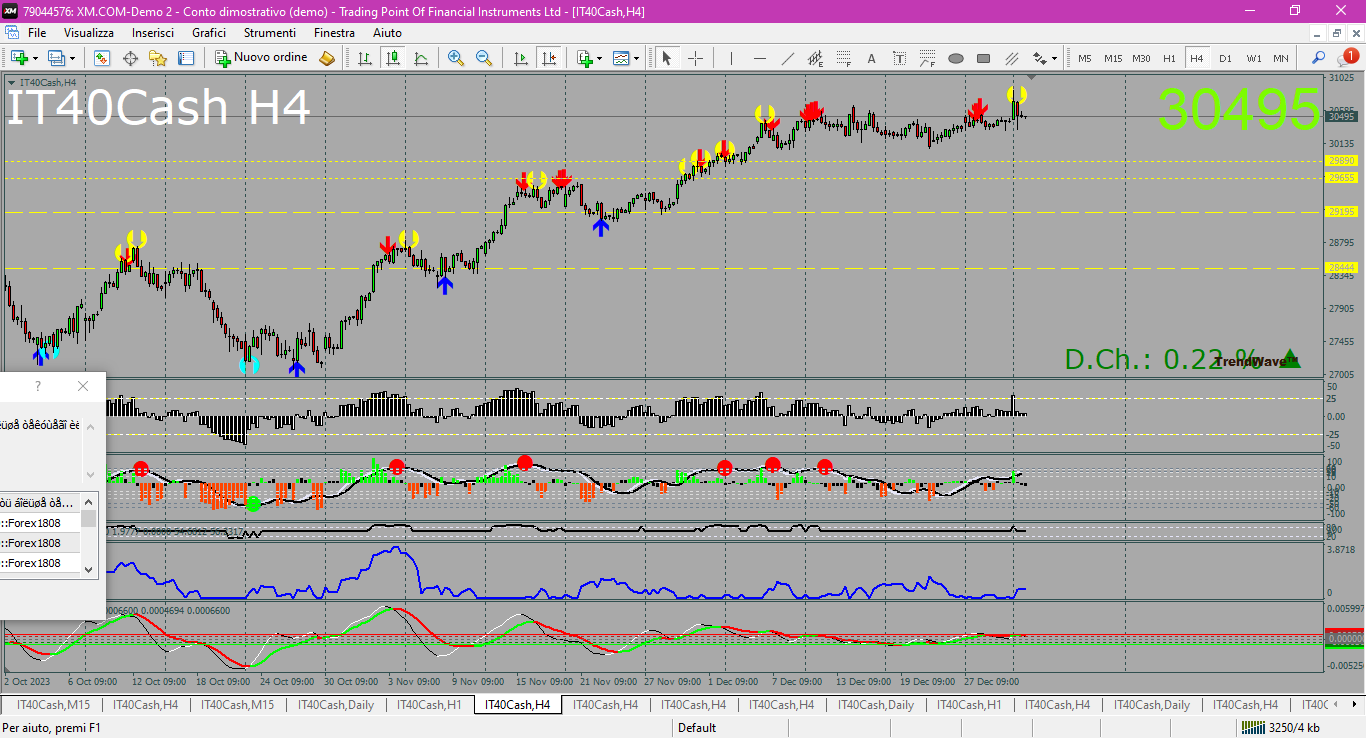Switch to D1 timeframe
The width and height of the screenshot is (1366, 738).
click(x=1225, y=58)
